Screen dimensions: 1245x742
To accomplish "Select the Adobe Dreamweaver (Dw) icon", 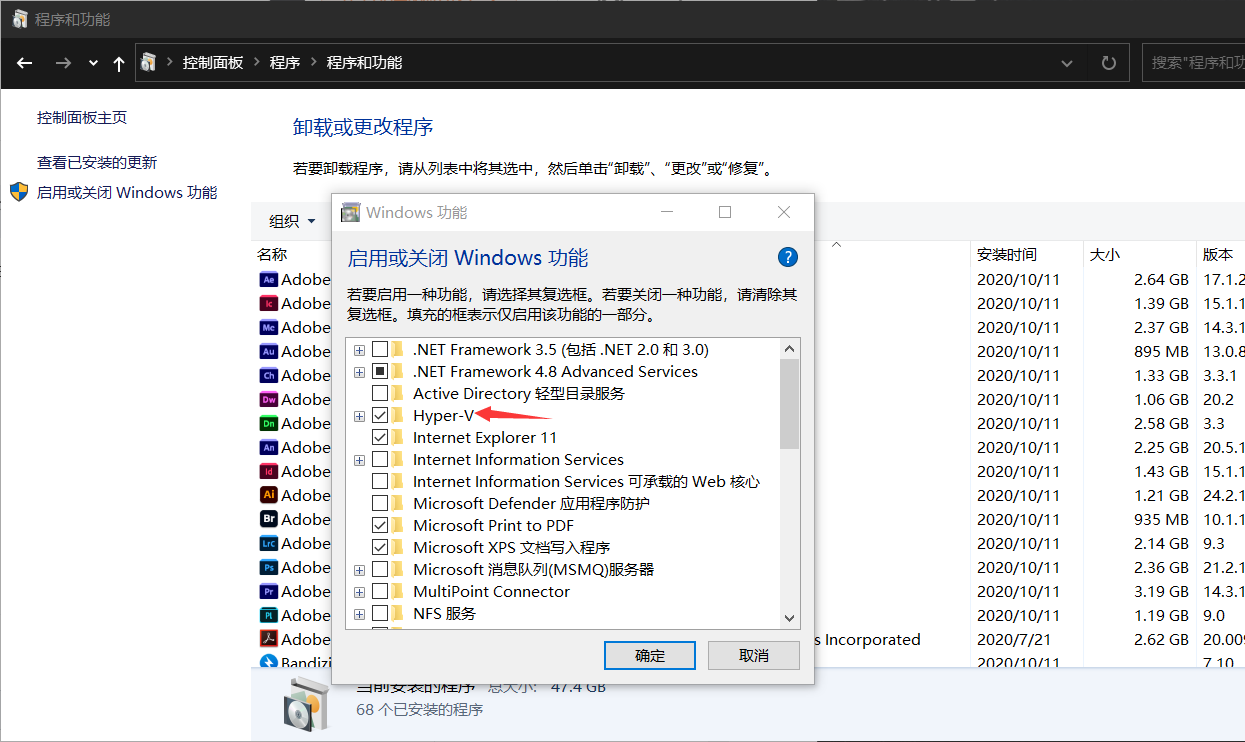I will [268, 399].
